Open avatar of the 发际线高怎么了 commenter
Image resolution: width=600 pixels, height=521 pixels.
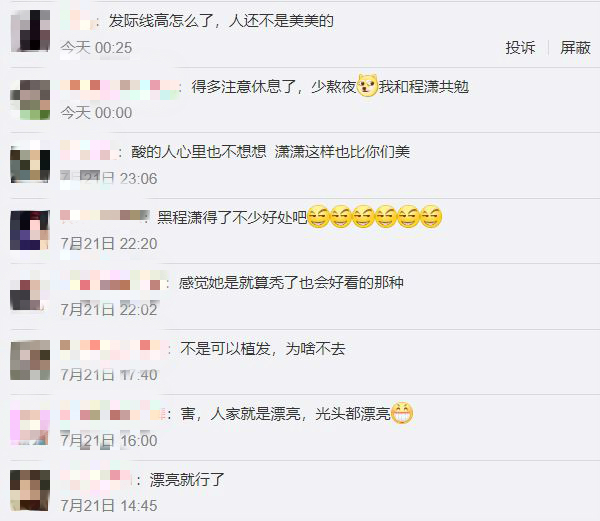[30, 31]
